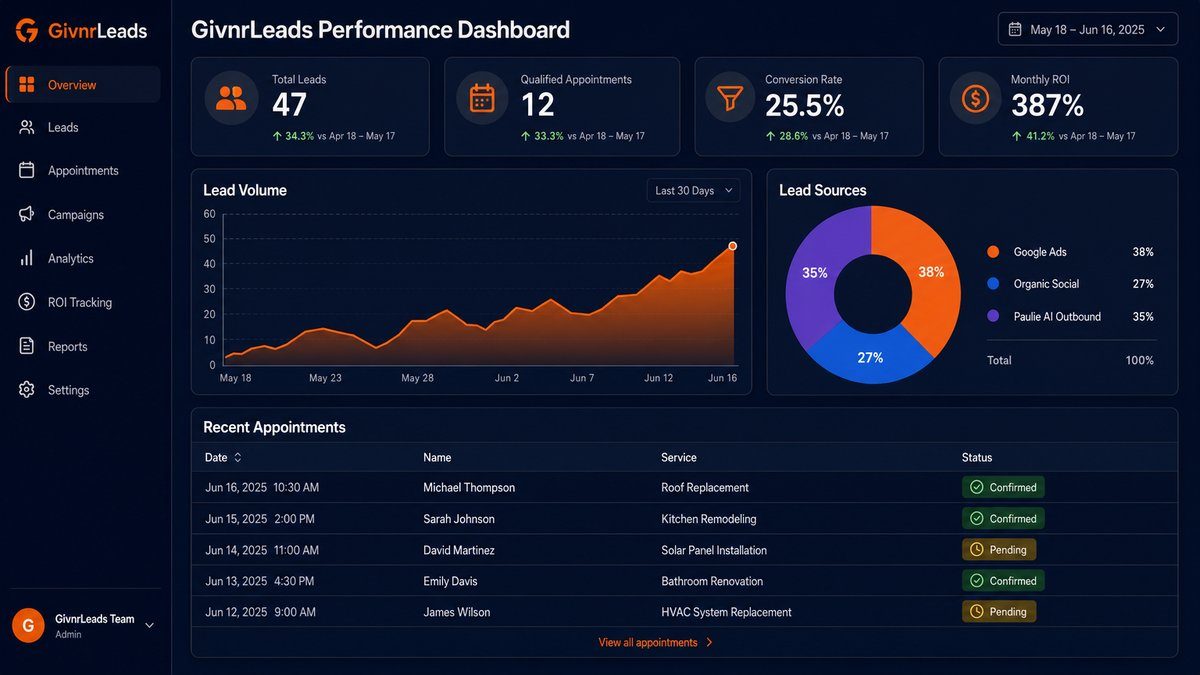The image size is (1200, 675).
Task: Click View all appointments link
Action: pos(648,642)
